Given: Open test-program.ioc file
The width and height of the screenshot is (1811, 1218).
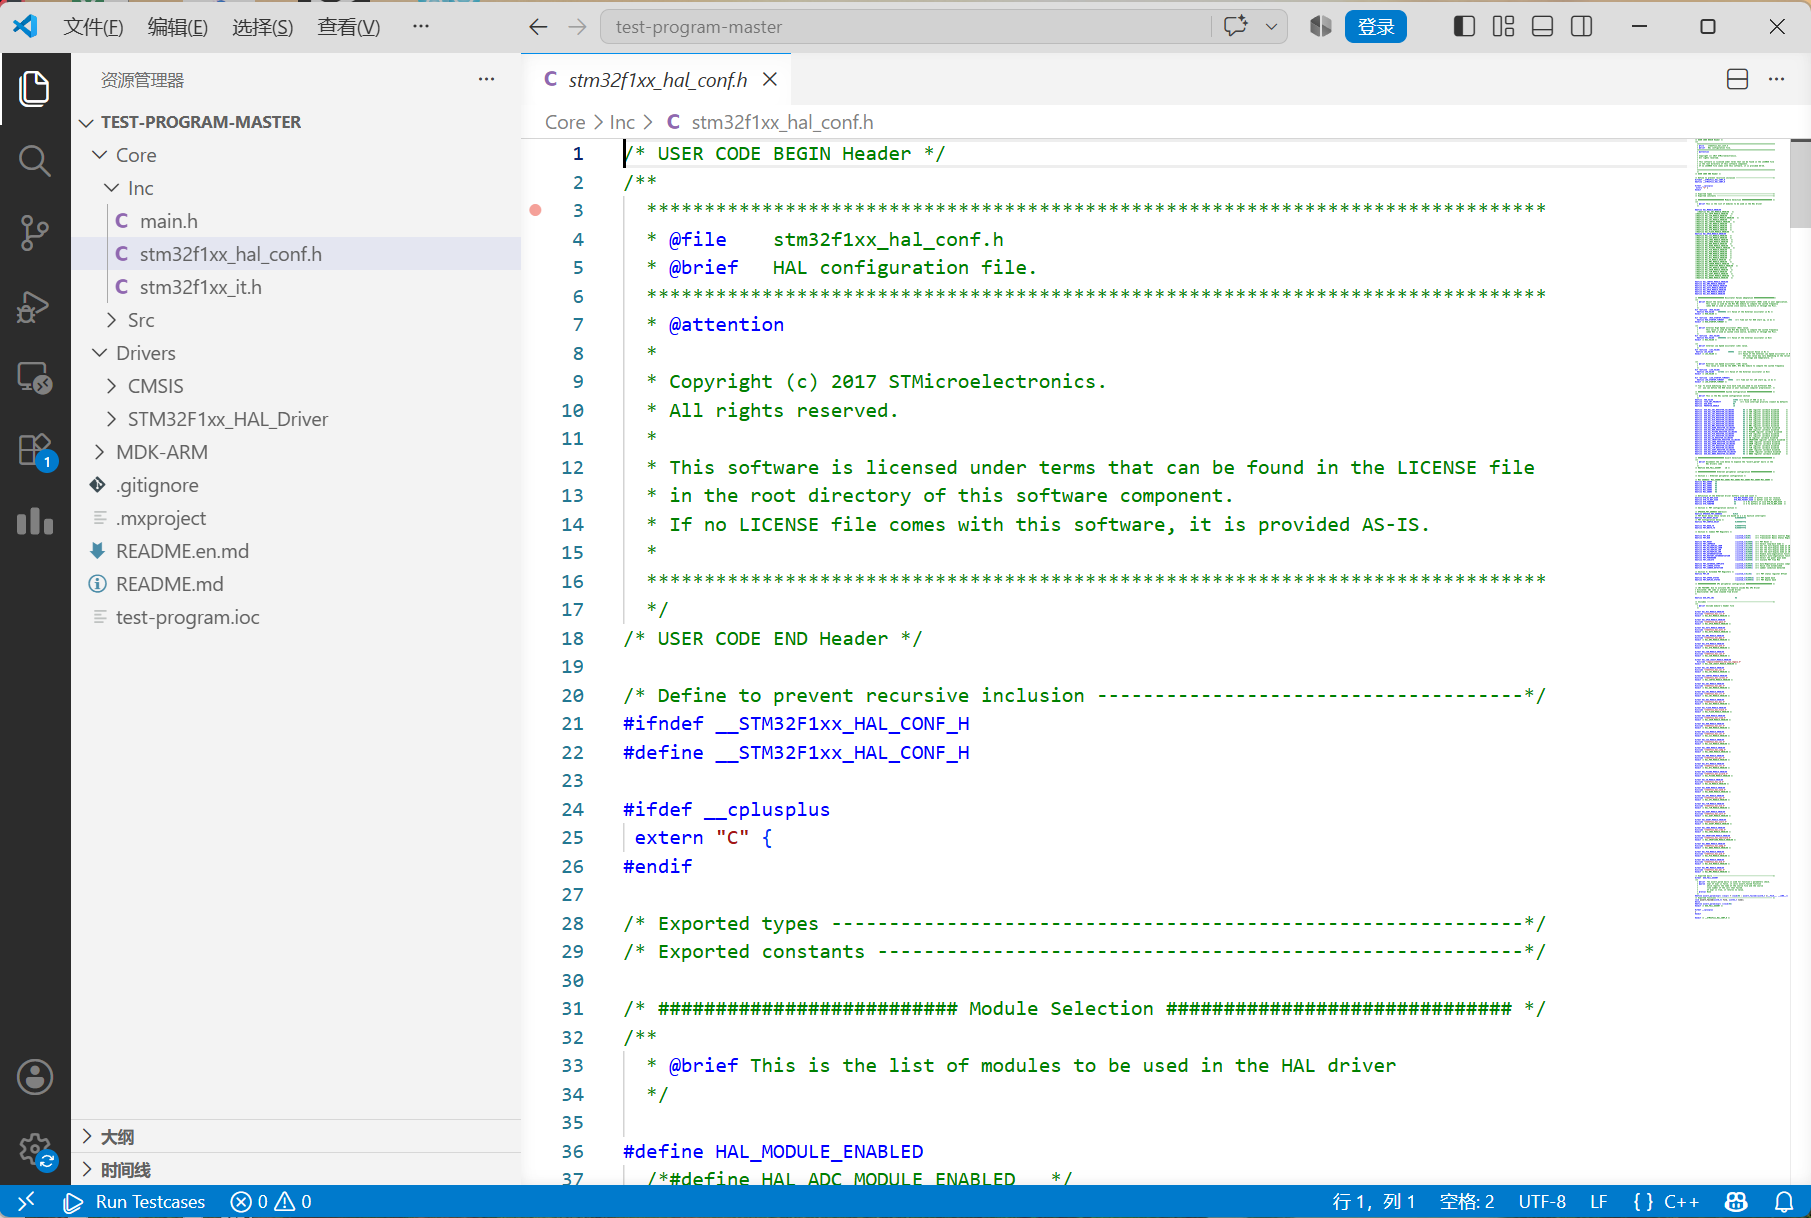Looking at the screenshot, I should [296, 617].
